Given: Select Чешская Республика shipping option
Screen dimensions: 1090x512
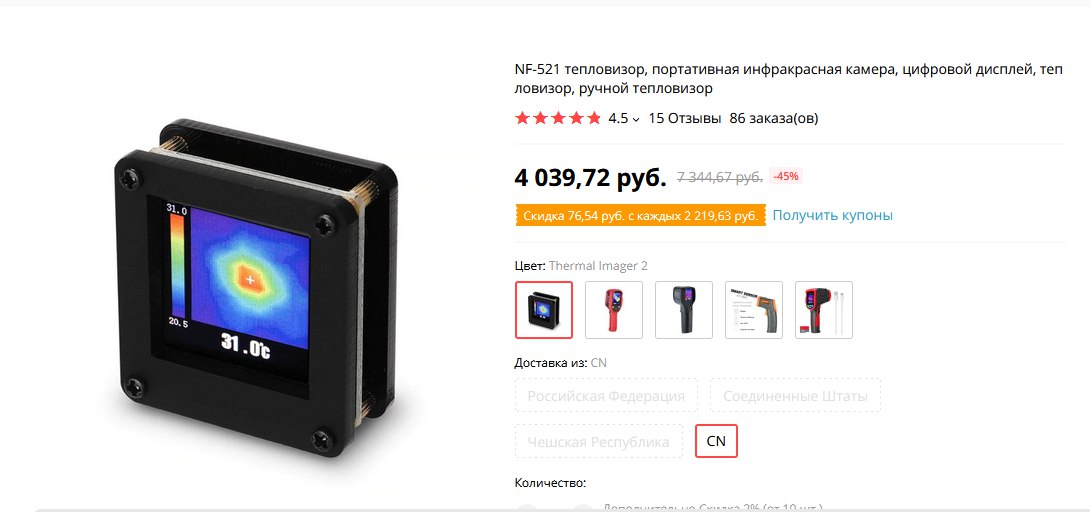Looking at the screenshot, I should point(599,442).
